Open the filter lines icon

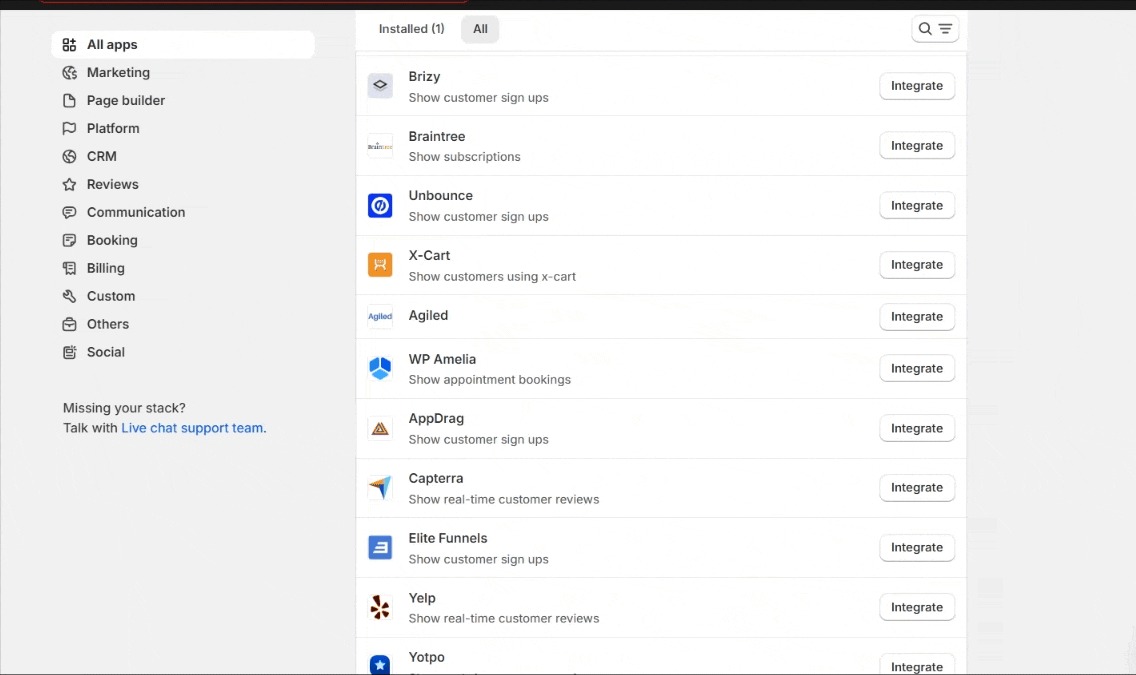pos(945,29)
